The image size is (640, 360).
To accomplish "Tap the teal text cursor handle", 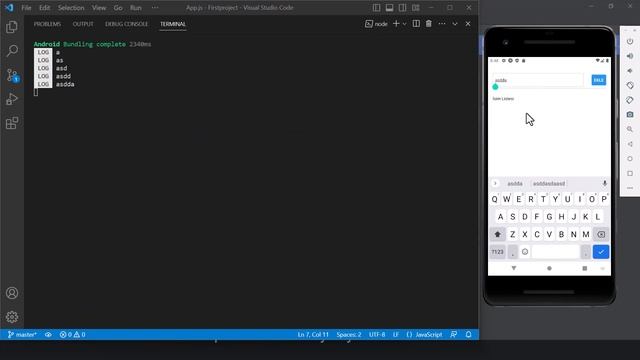I will [495, 87].
